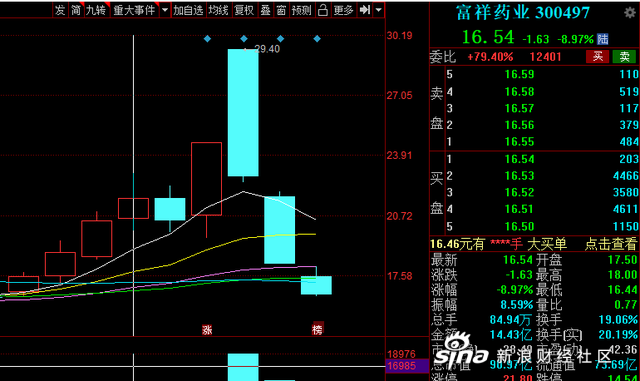
Task: Click the 加自选 add to watchlist button
Action: [188, 10]
